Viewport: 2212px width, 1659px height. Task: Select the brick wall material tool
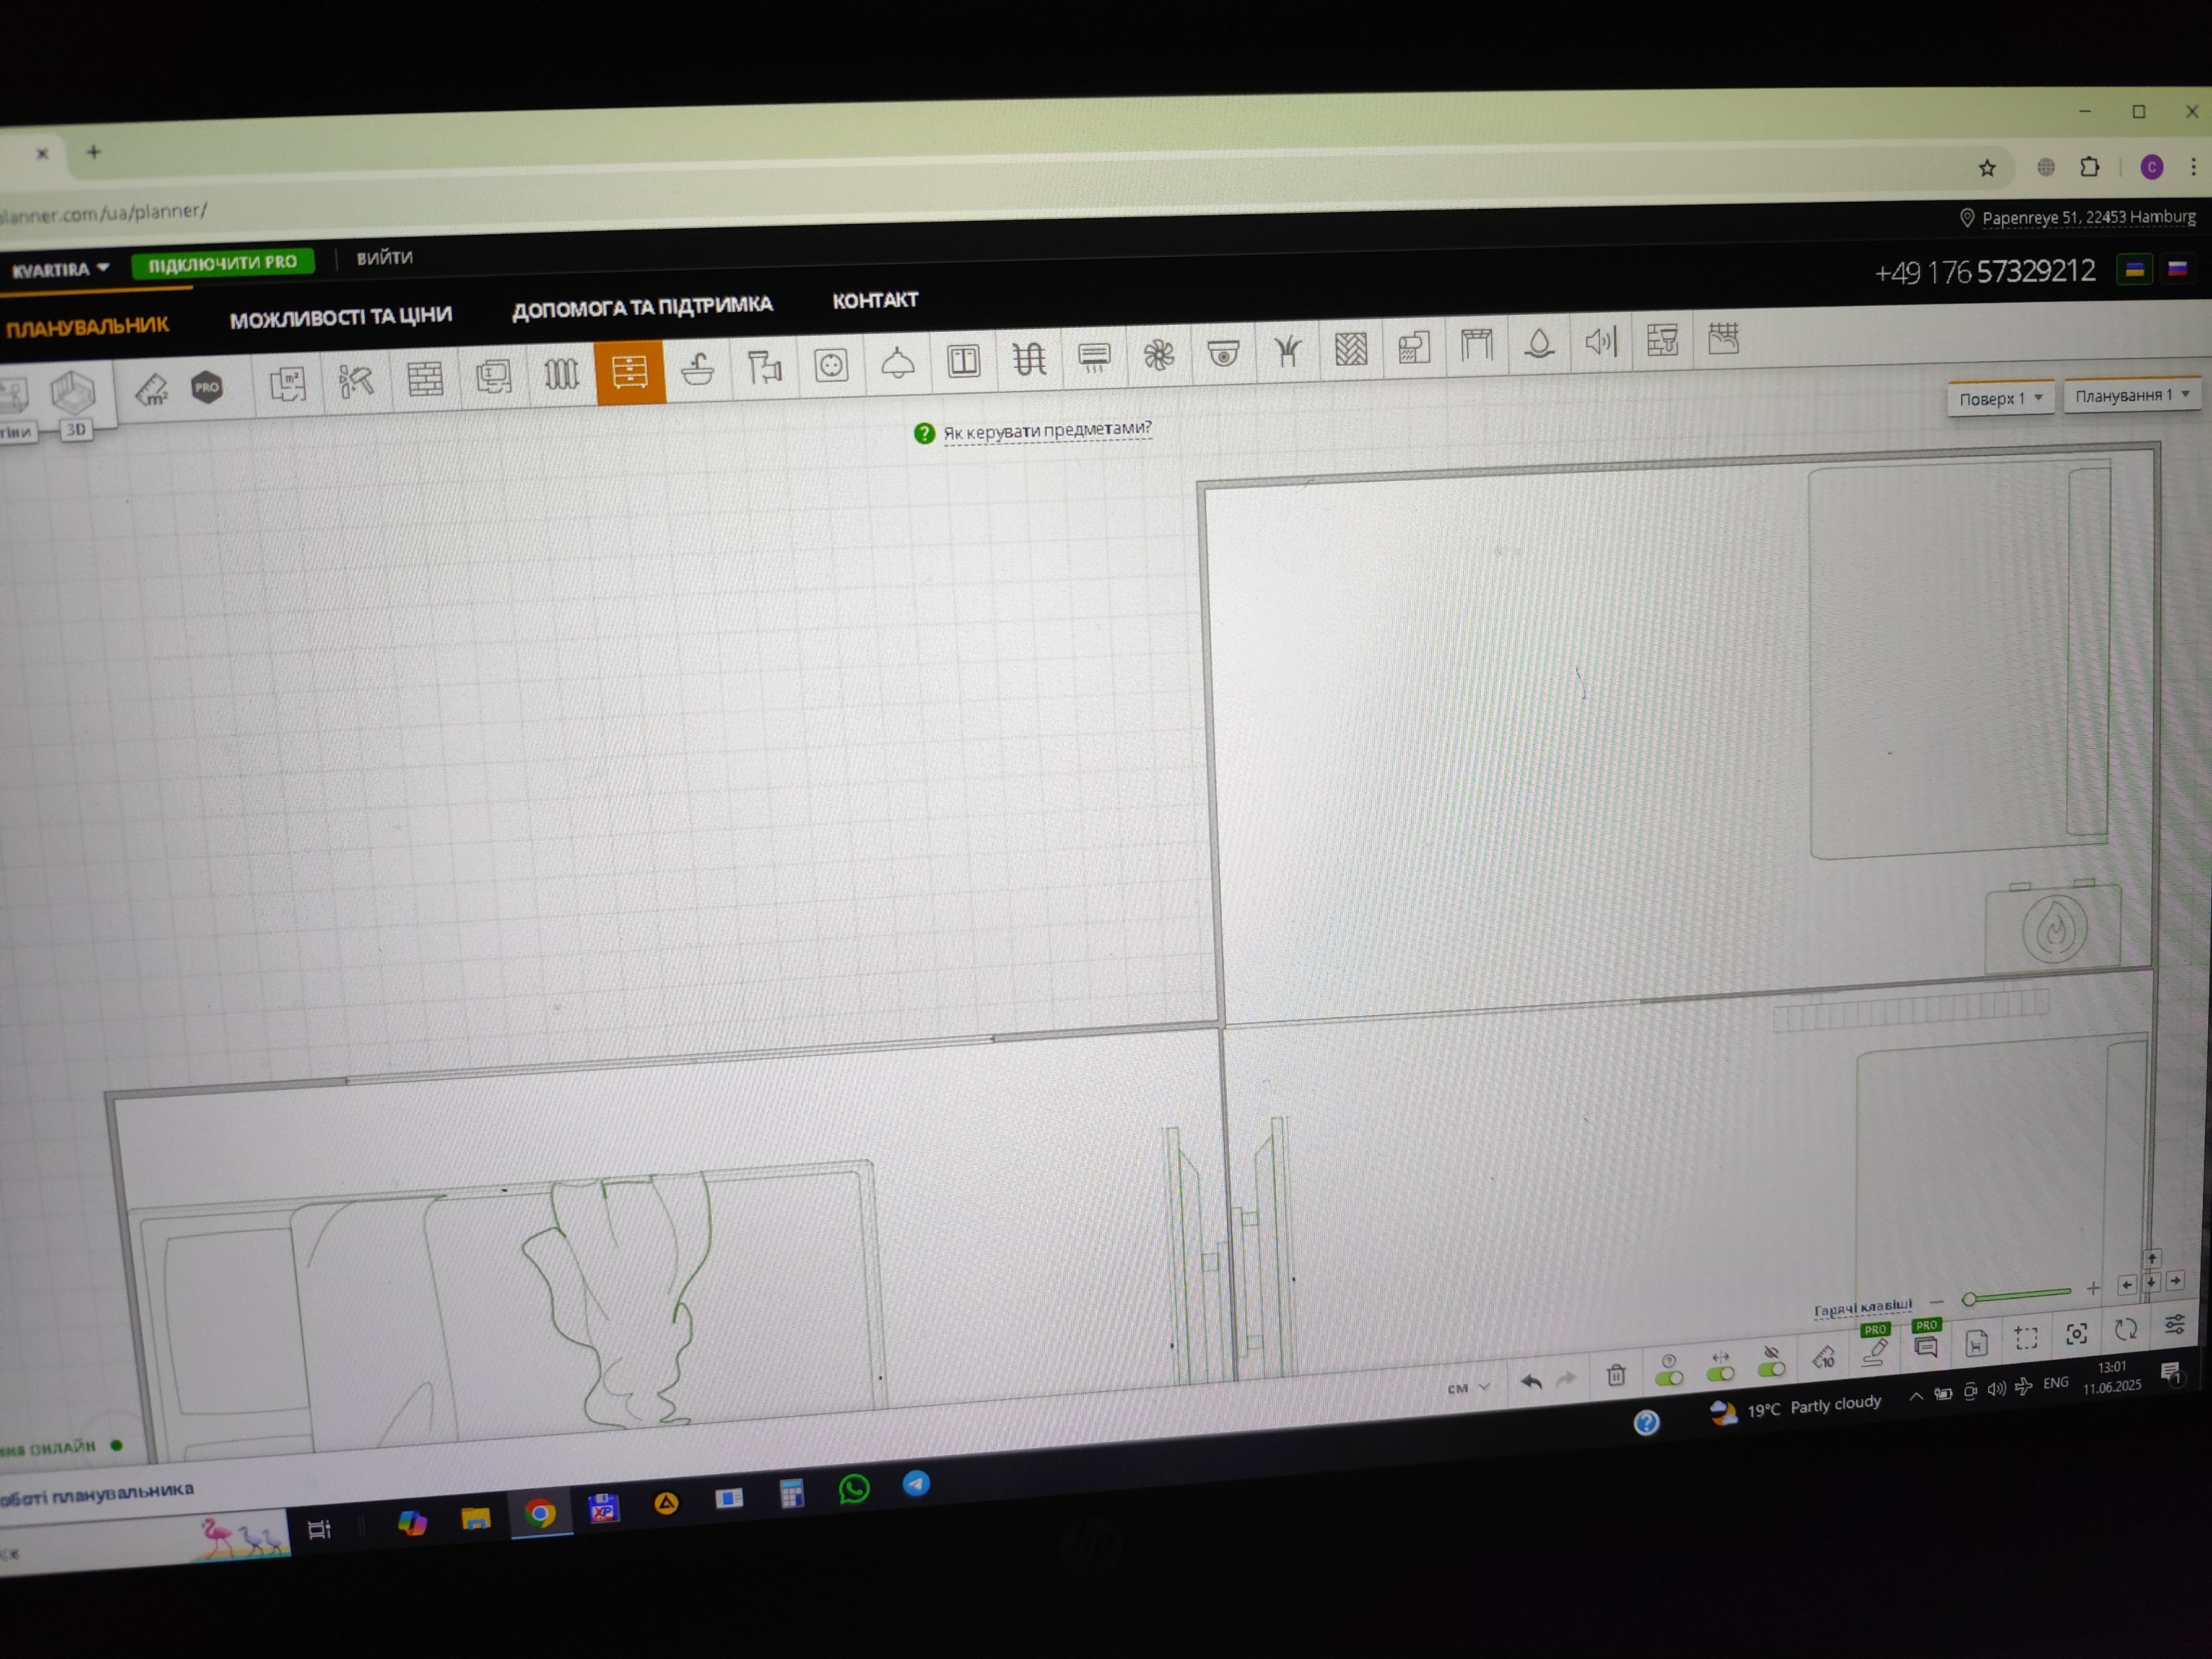(x=425, y=379)
